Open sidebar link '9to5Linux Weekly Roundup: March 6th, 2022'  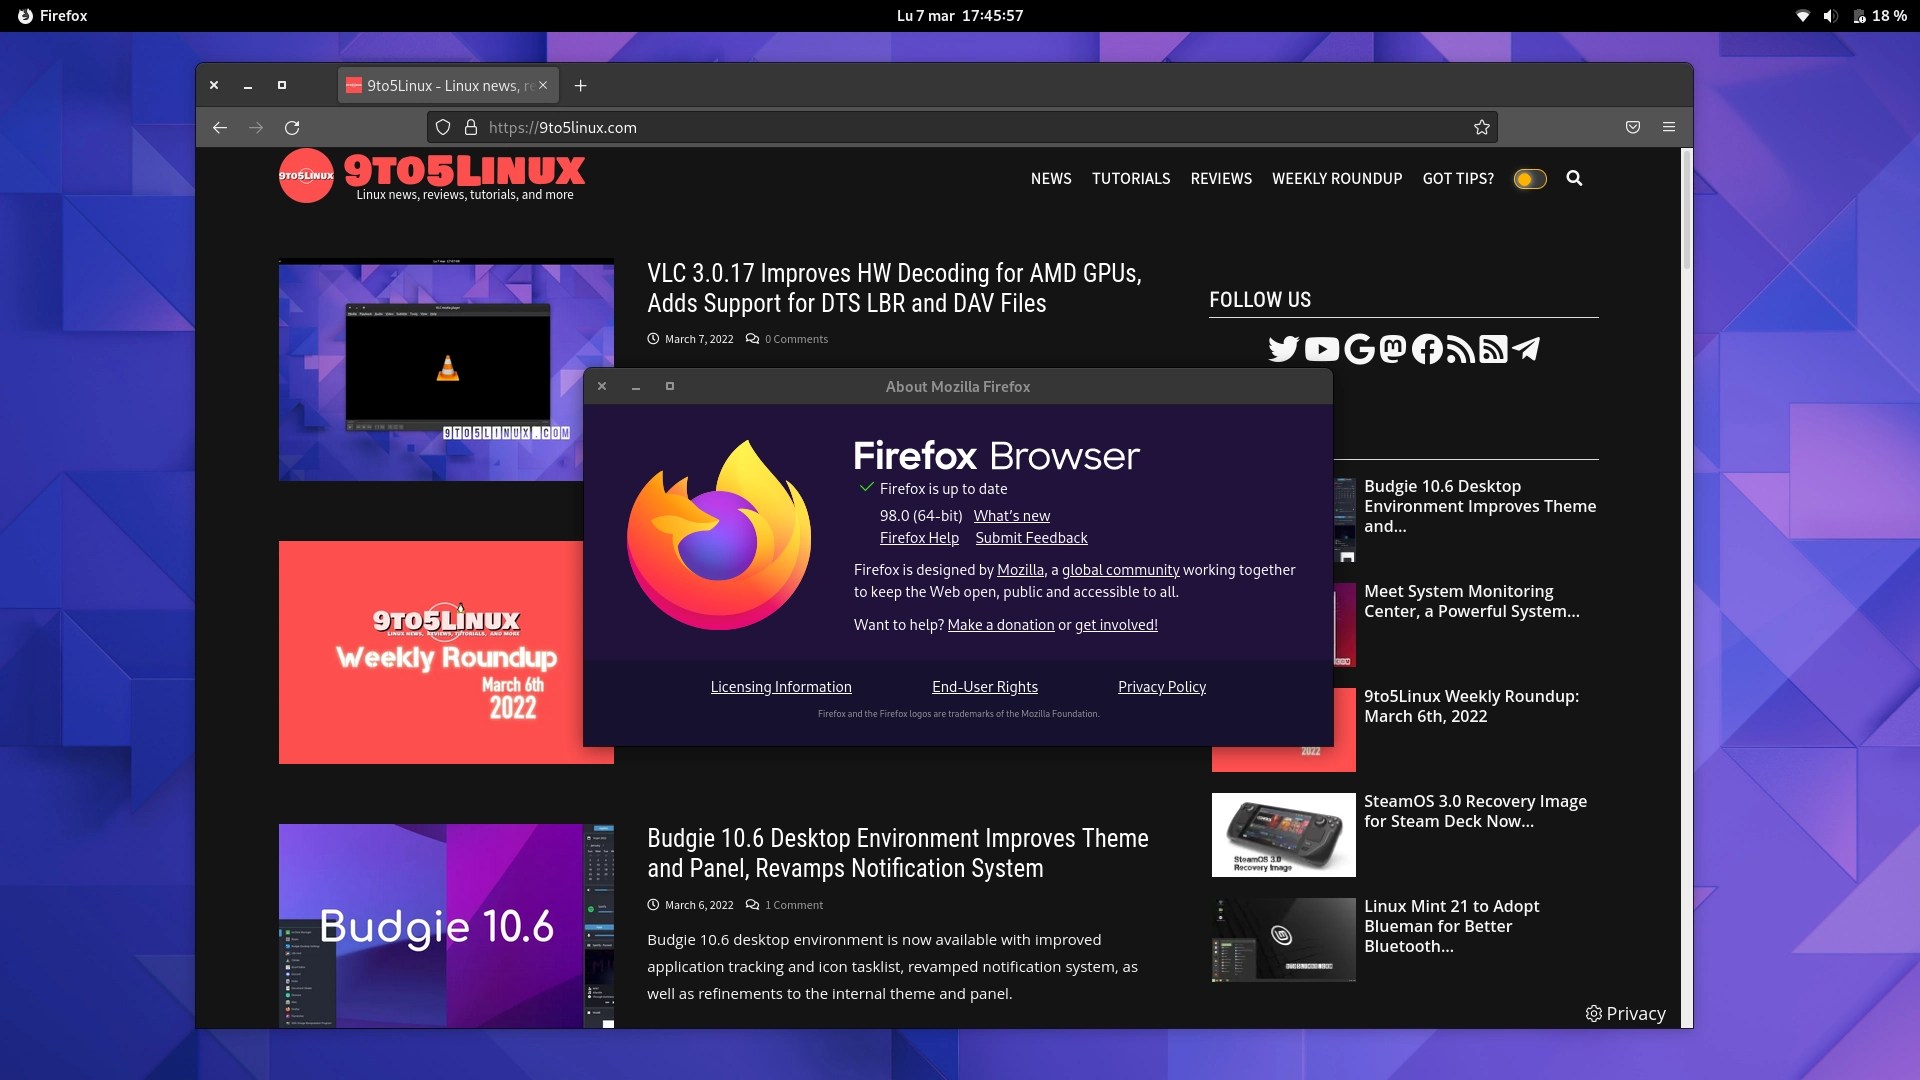coord(1472,706)
